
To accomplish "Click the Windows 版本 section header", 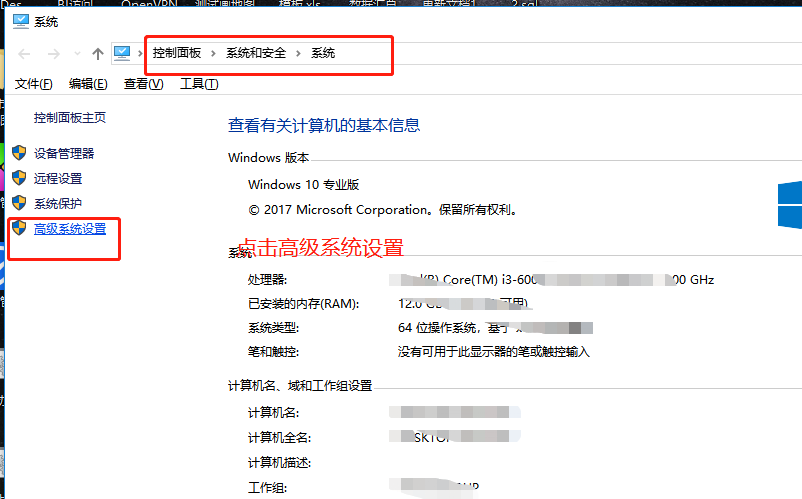I will click(269, 157).
